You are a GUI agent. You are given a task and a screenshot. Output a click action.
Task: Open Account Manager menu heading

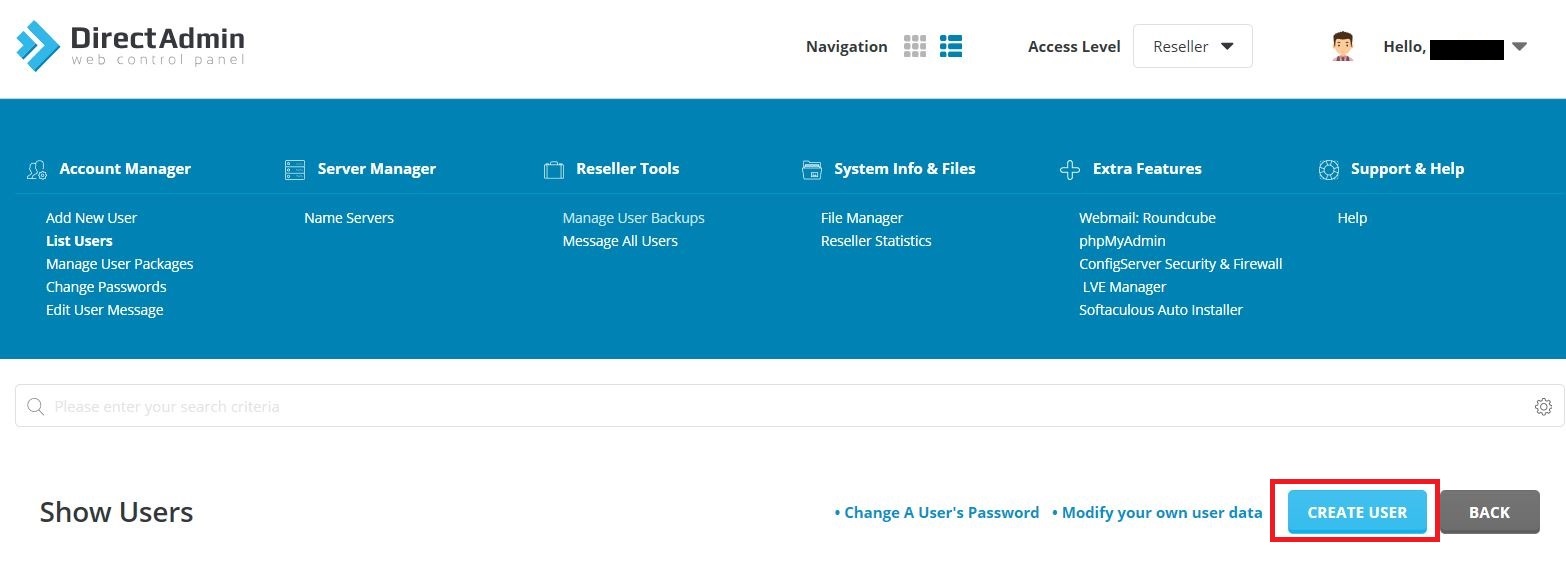125,169
